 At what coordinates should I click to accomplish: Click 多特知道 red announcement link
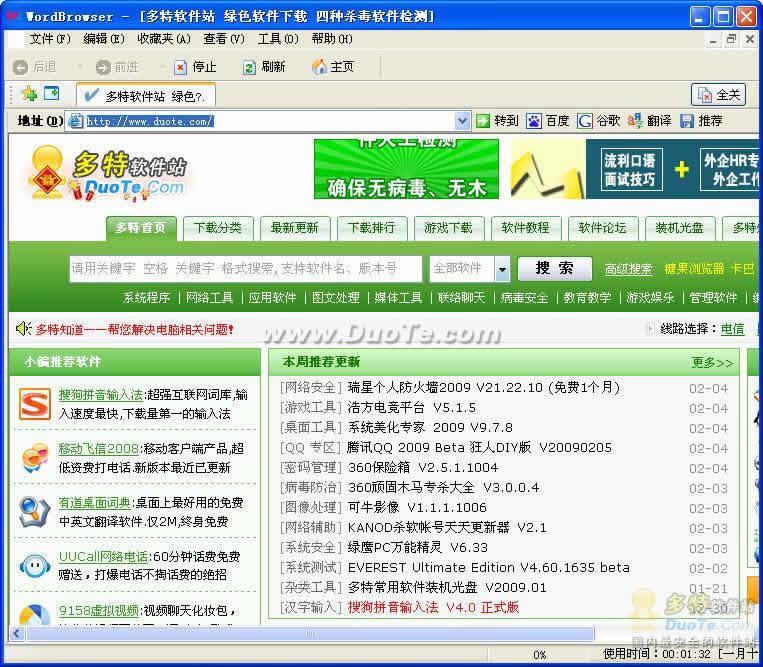[135, 329]
